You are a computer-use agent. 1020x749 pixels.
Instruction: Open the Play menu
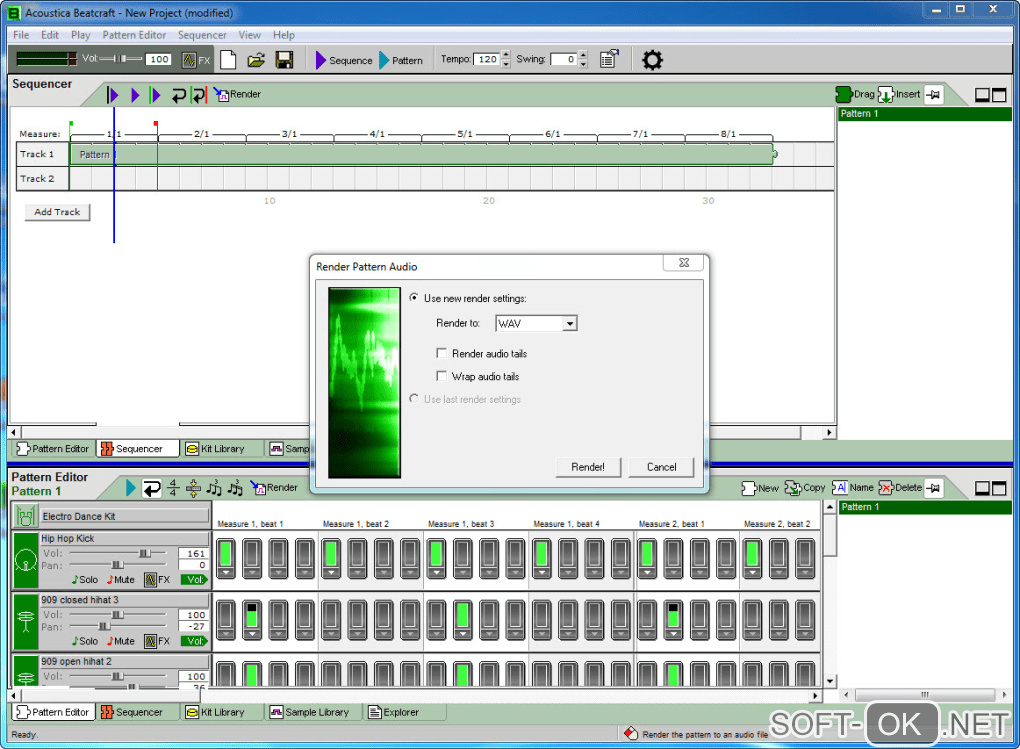pos(81,35)
